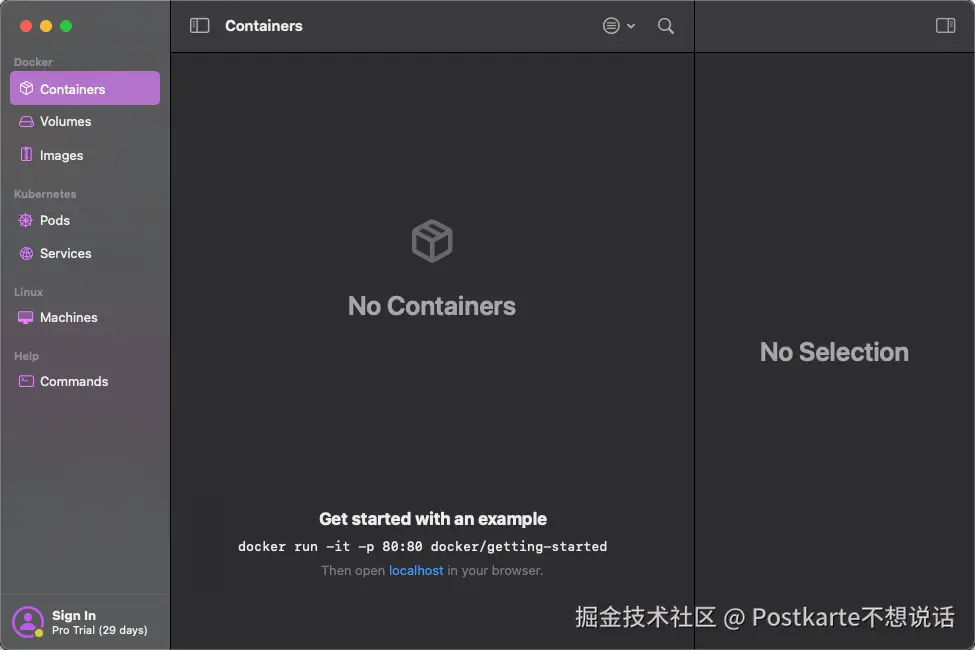Open Kubernetes Services
Viewport: 975px width, 650px height.
[85, 253]
